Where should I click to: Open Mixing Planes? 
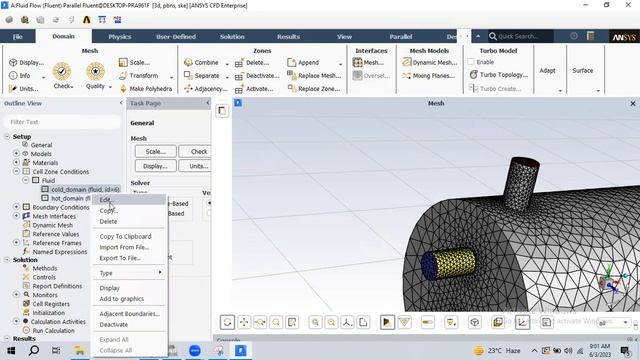[x=429, y=76]
